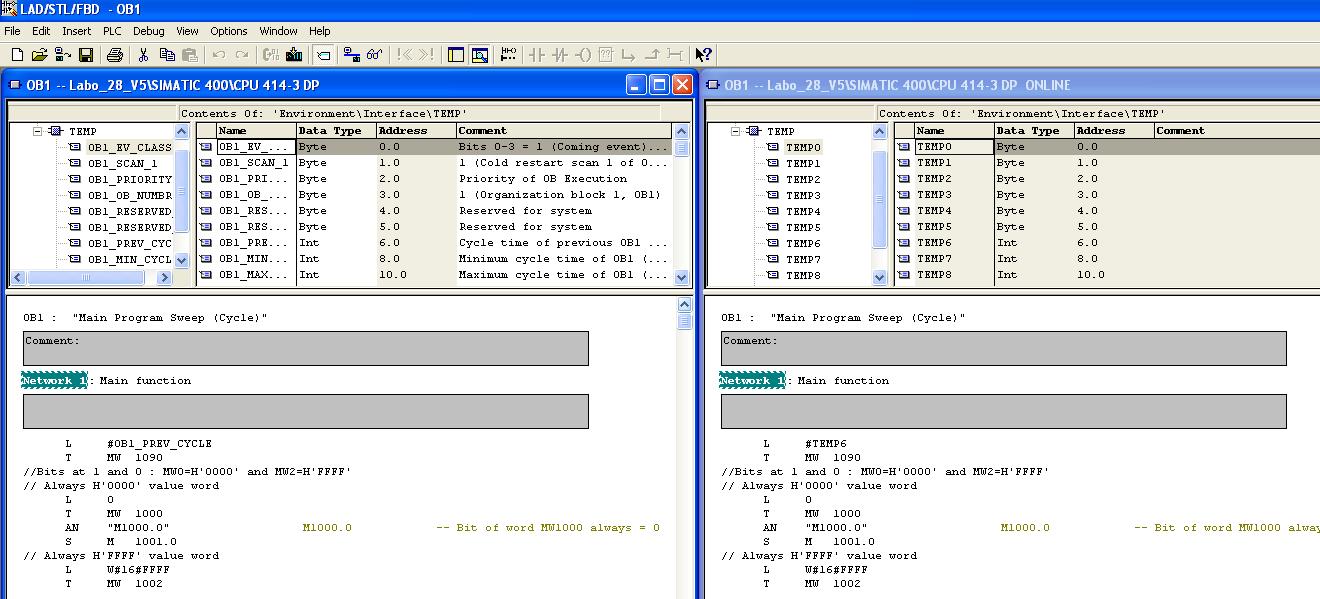
Task: Print the block using the printer icon
Action: pyautogui.click(x=115, y=55)
